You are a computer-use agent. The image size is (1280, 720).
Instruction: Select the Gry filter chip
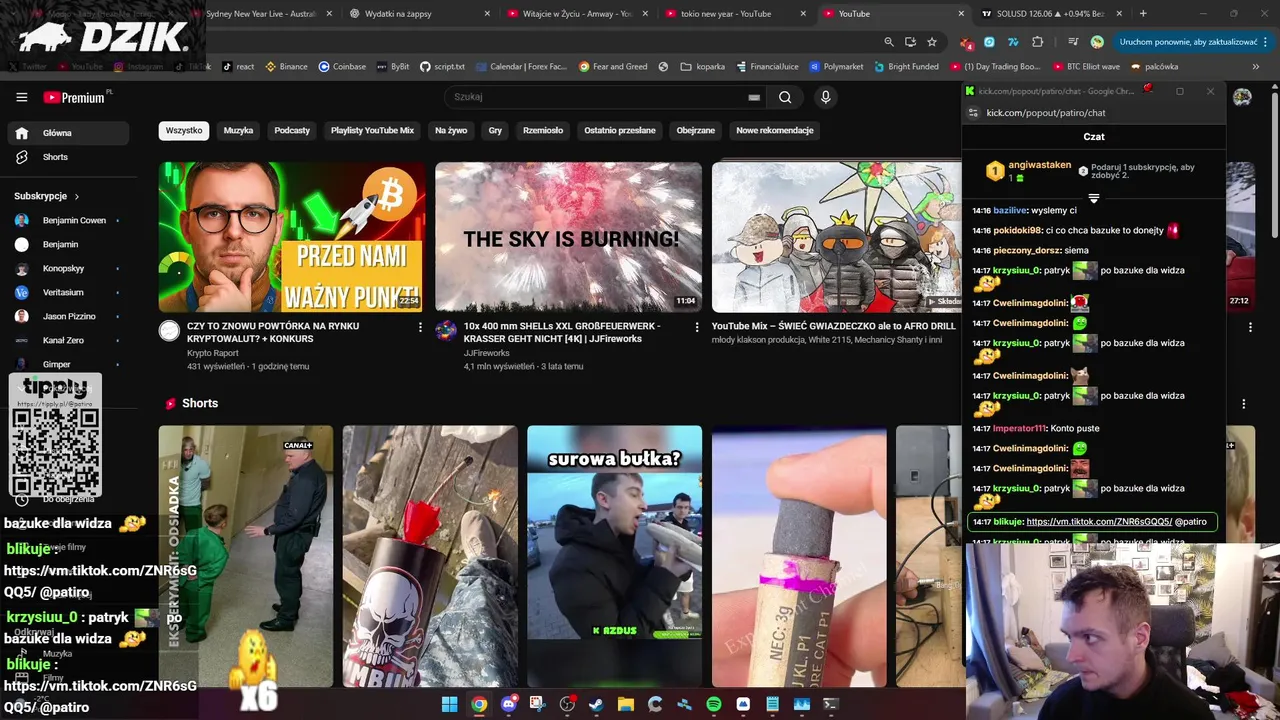(x=495, y=130)
